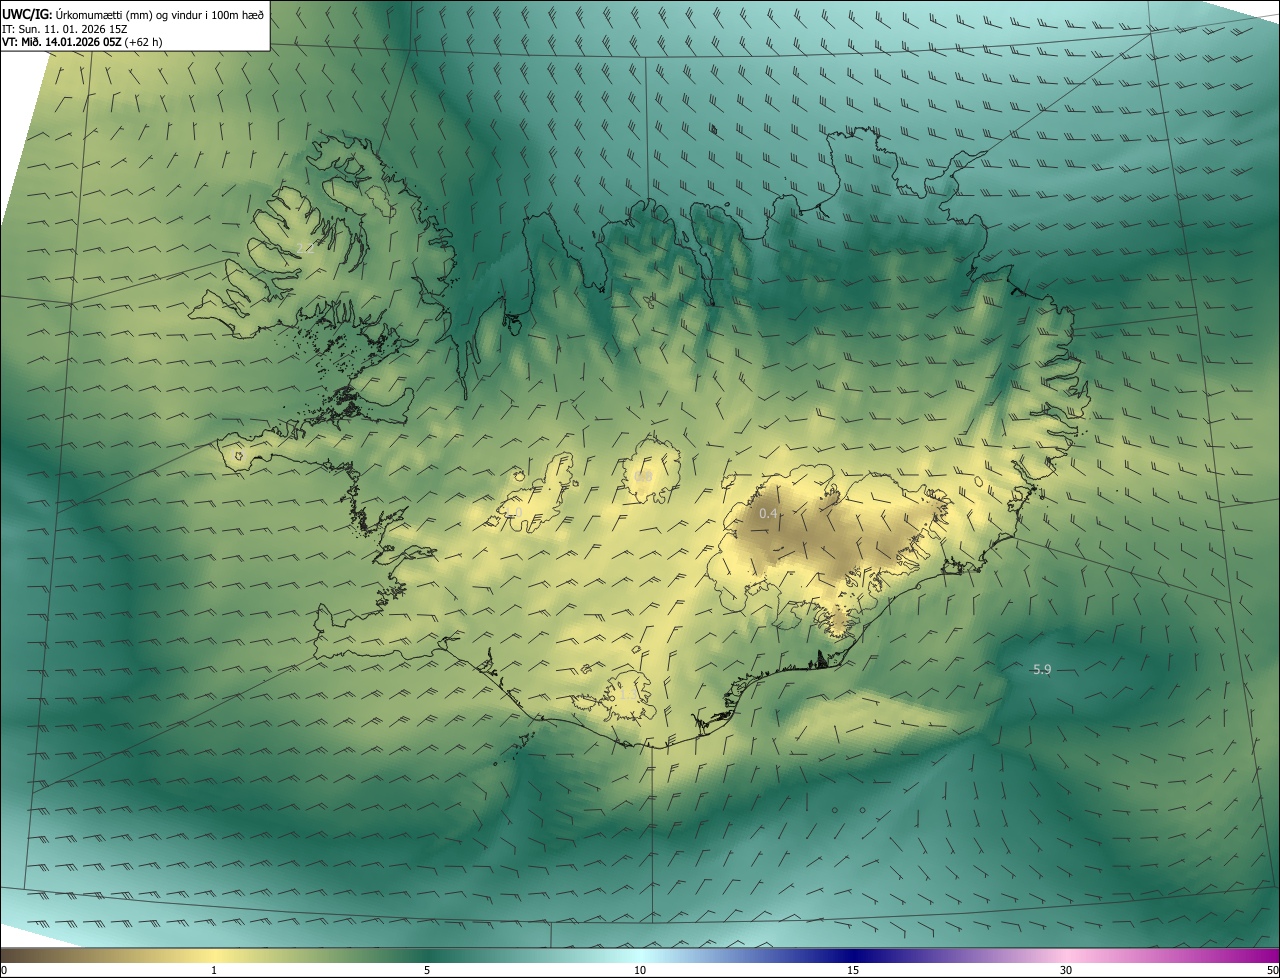Screen dimensions: 1280x978
Task: Click the 1.0 label on the western glacier
Action: click(515, 512)
